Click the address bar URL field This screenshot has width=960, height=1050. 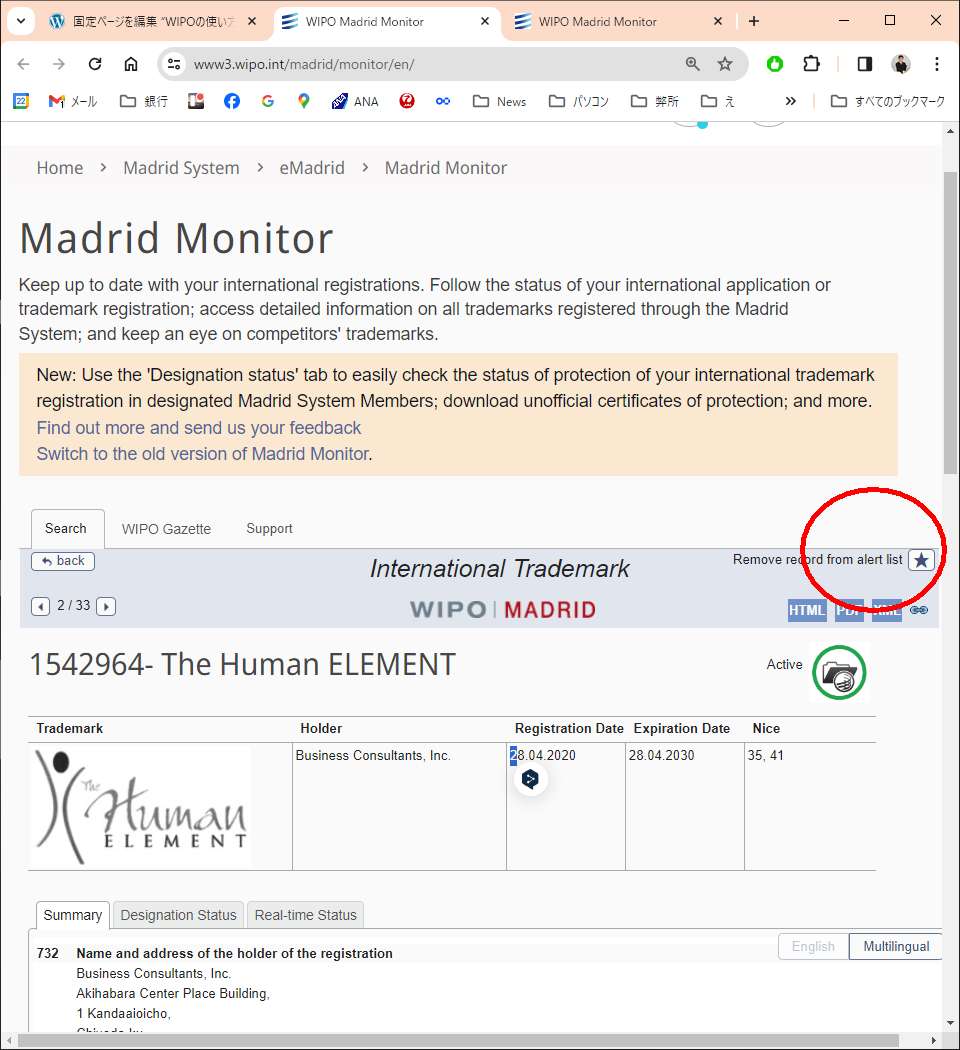coord(428,64)
